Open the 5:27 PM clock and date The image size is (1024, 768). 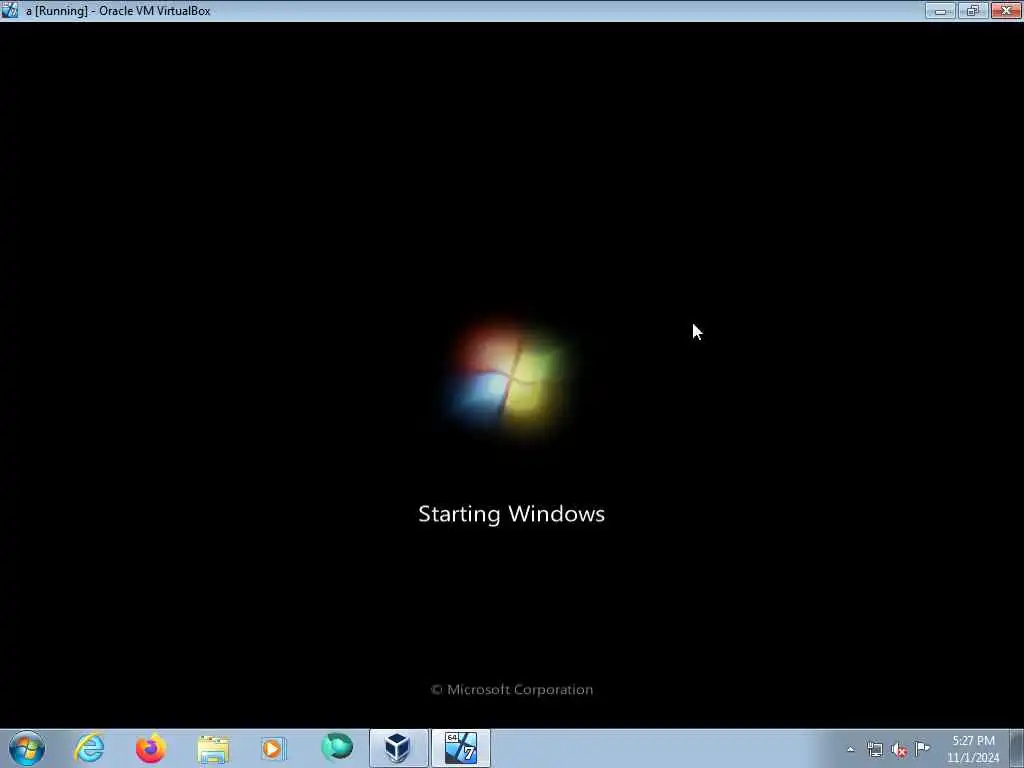pyautogui.click(x=973, y=749)
